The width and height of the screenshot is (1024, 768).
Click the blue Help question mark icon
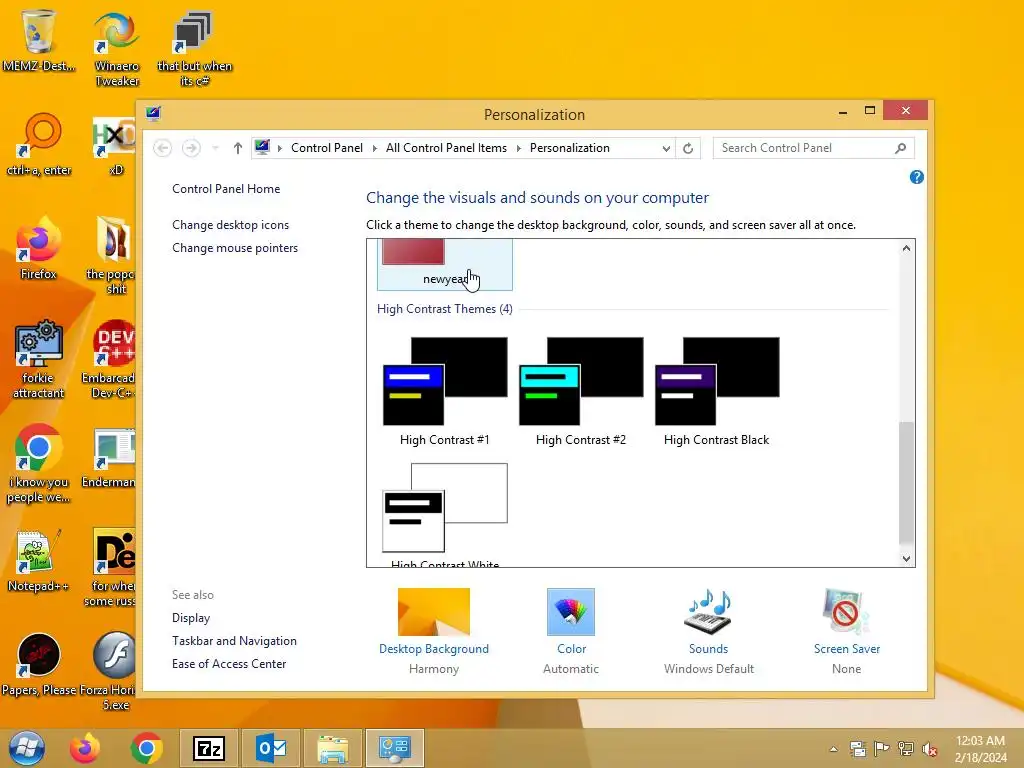(x=916, y=177)
